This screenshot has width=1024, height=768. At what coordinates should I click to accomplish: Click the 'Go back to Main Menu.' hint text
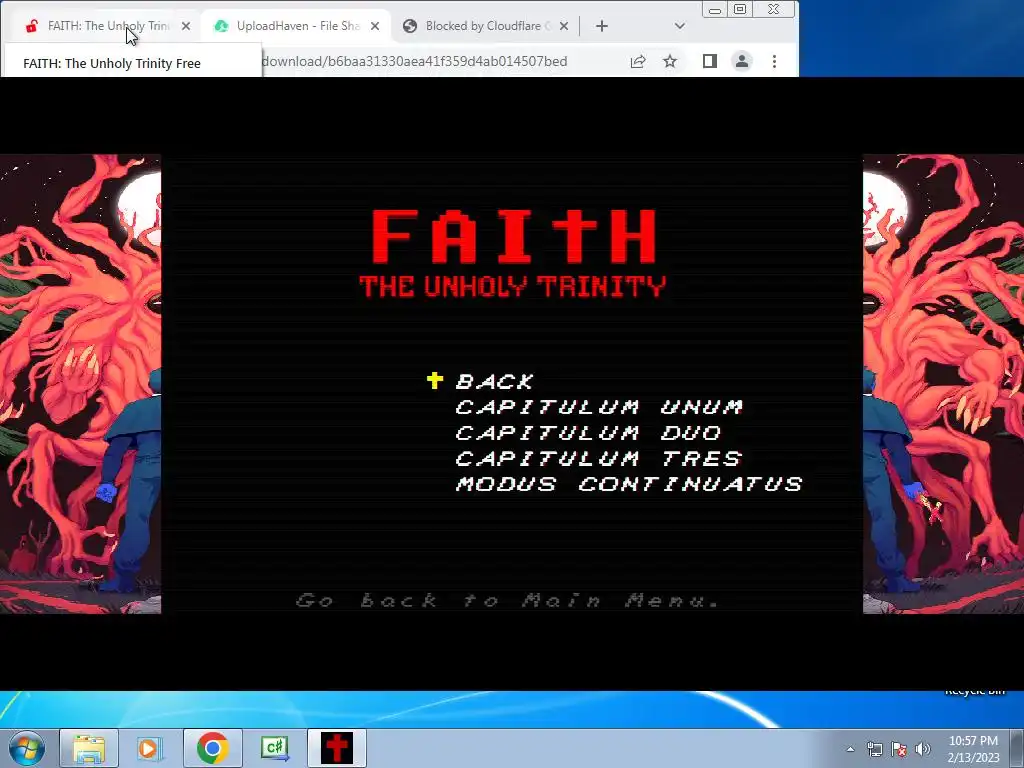[x=507, y=600]
